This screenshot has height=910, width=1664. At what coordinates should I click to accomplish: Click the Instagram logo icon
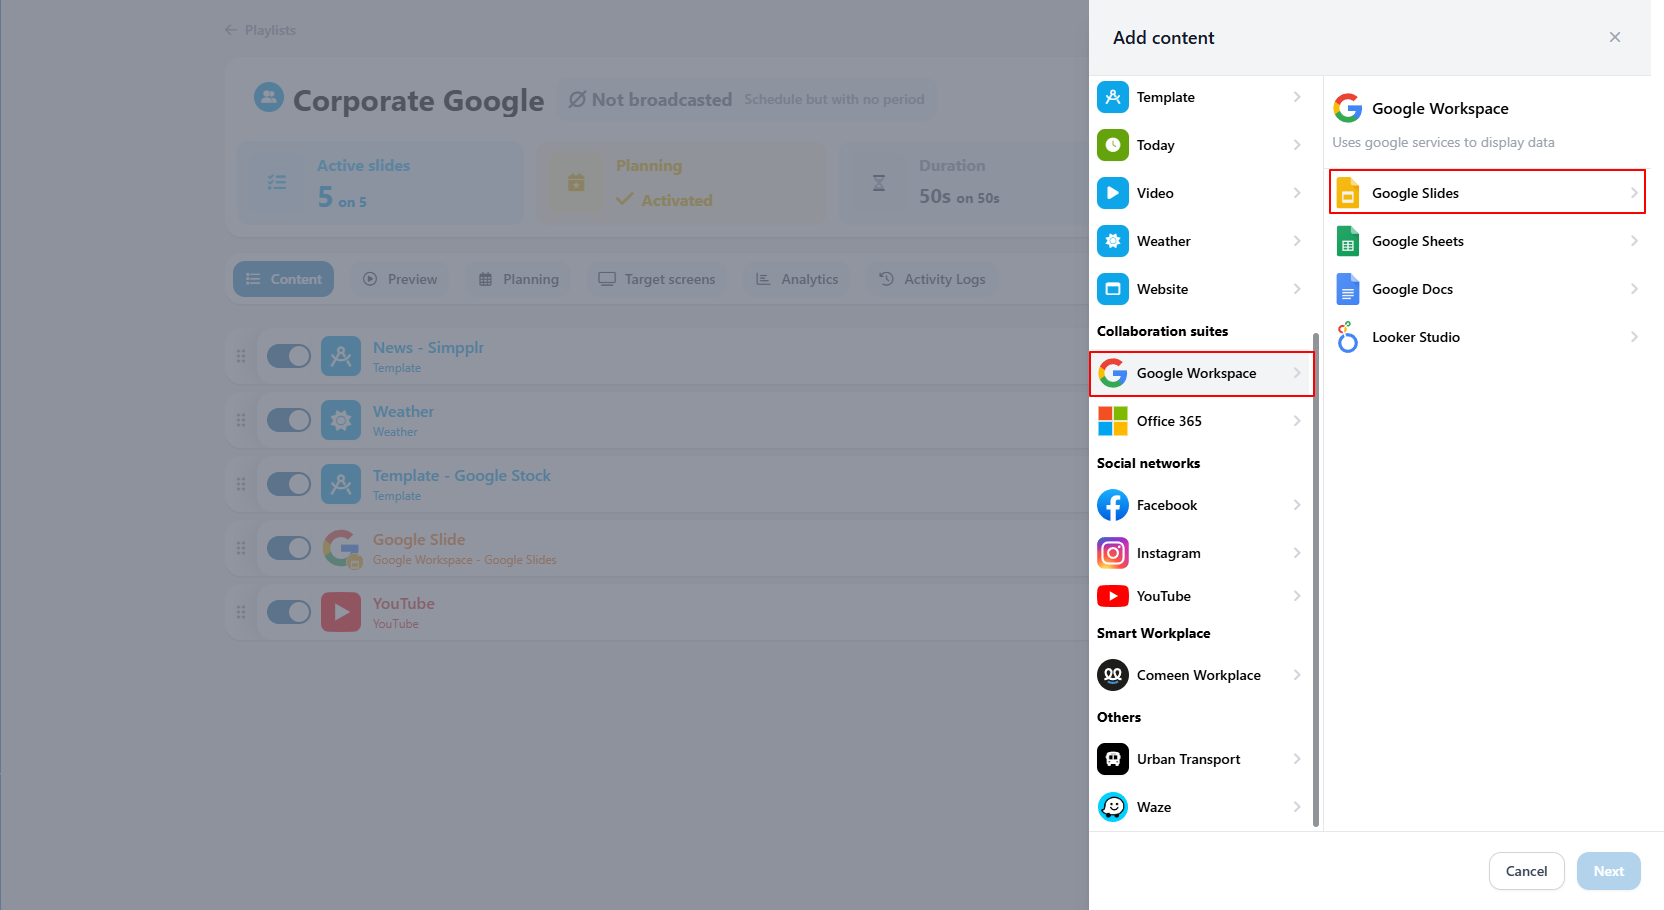pos(1113,553)
